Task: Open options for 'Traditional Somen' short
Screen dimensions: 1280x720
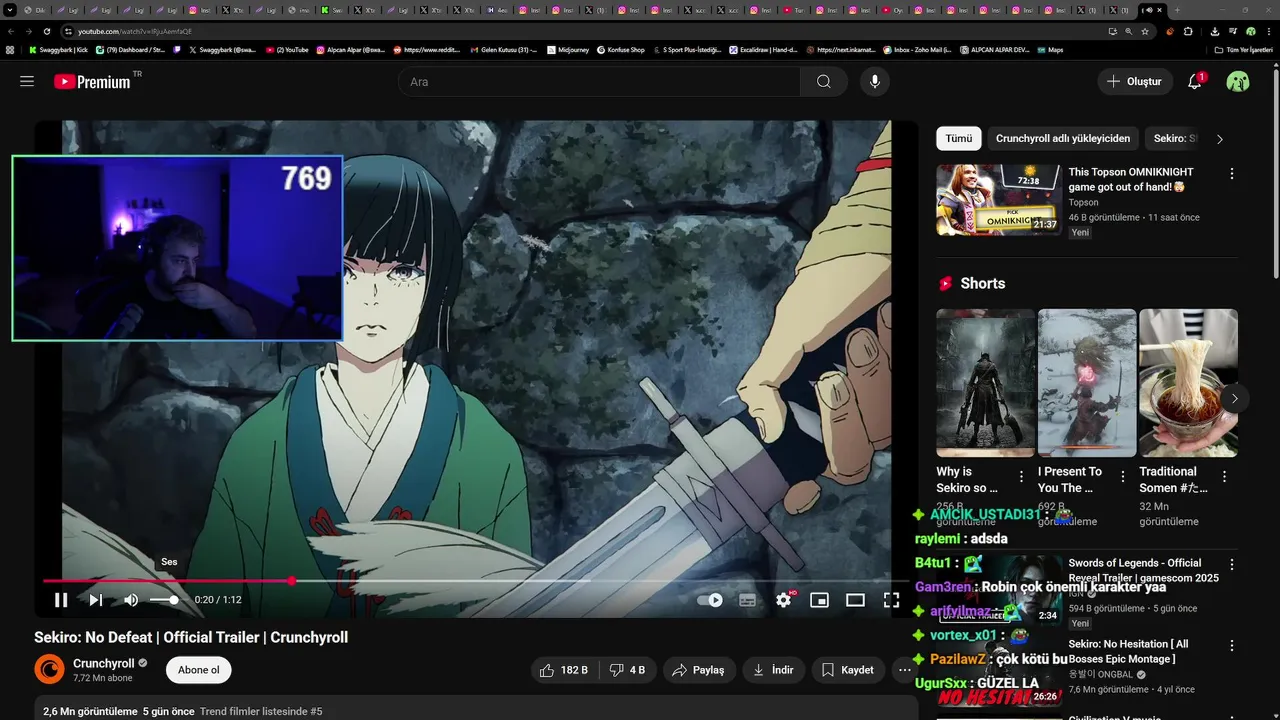Action: point(1224,477)
